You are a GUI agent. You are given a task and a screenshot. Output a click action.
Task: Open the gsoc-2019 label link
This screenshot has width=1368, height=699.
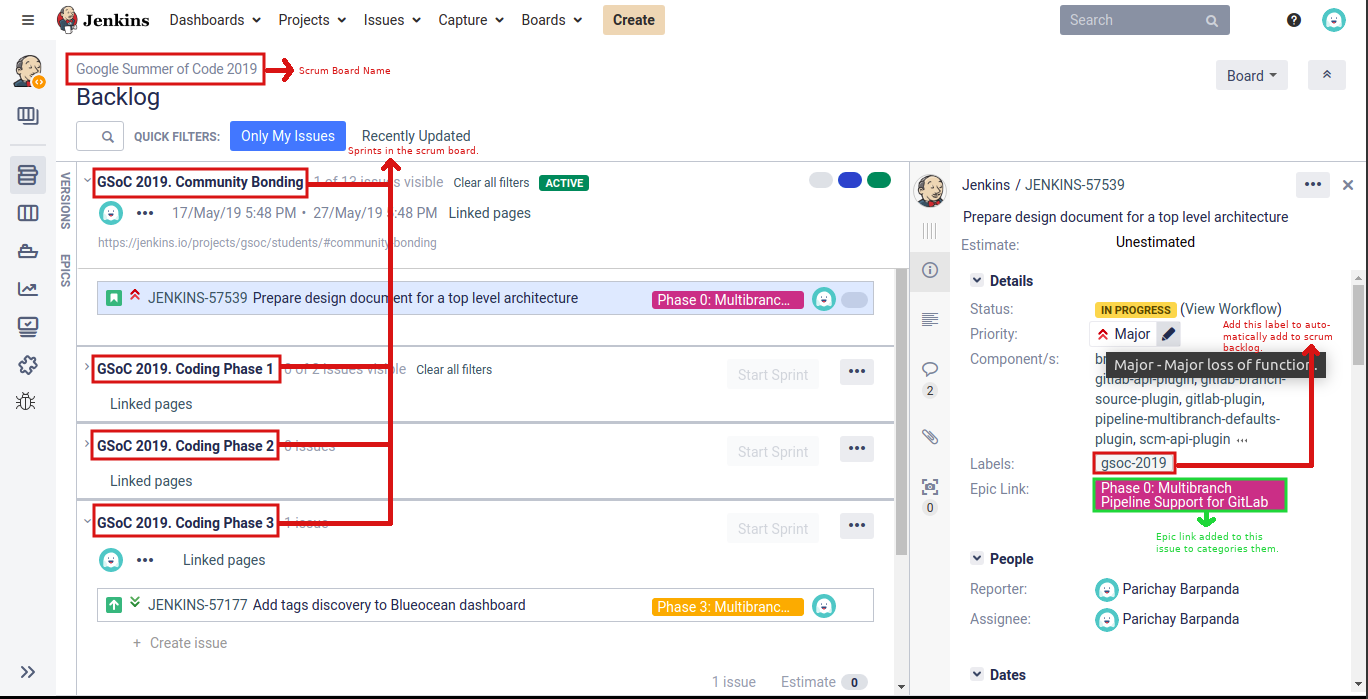tap(1134, 463)
